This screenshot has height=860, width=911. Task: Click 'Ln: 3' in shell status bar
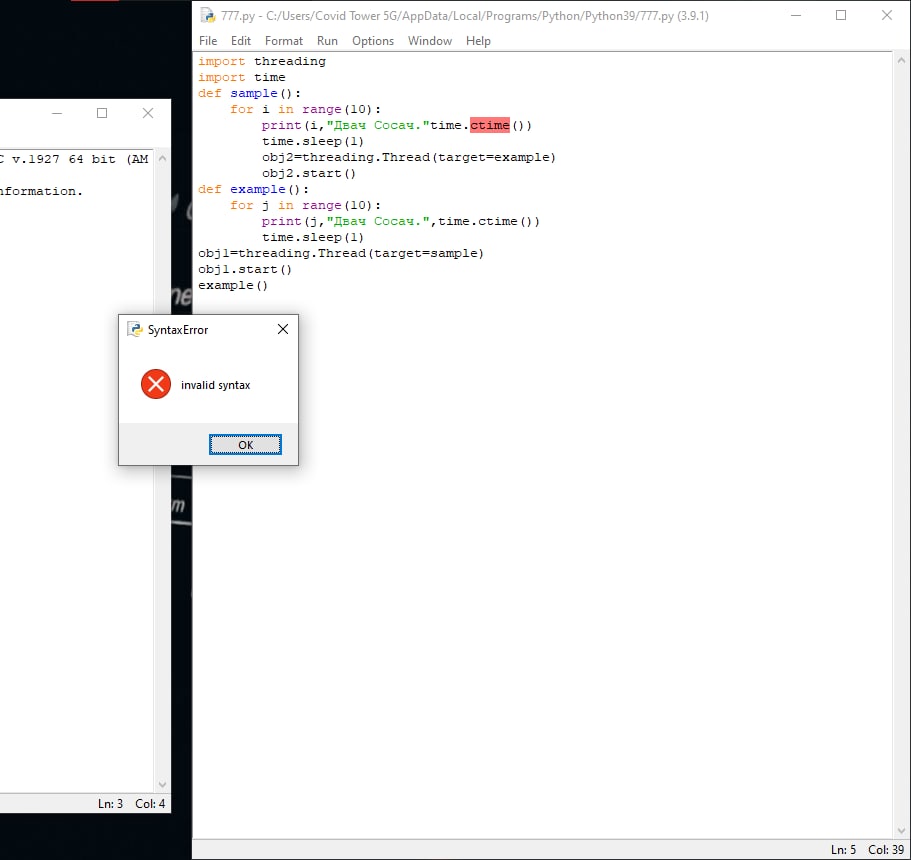110,804
